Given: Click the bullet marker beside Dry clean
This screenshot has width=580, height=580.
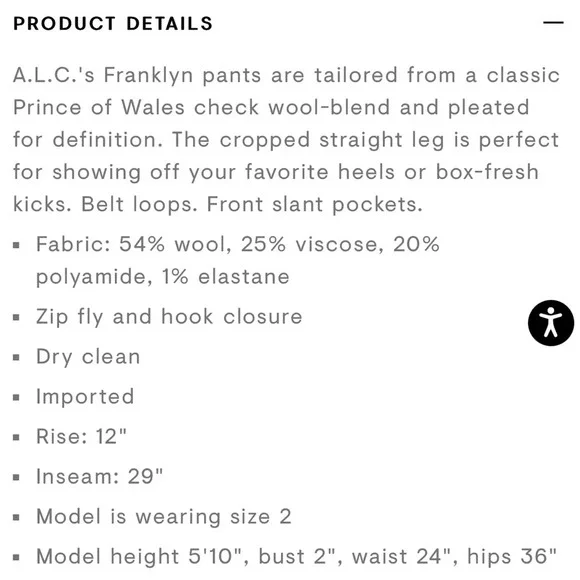Looking at the screenshot, I should click(x=16, y=357).
